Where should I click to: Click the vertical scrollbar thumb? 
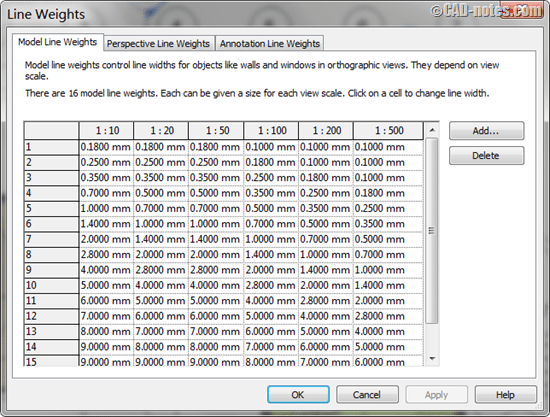point(432,231)
